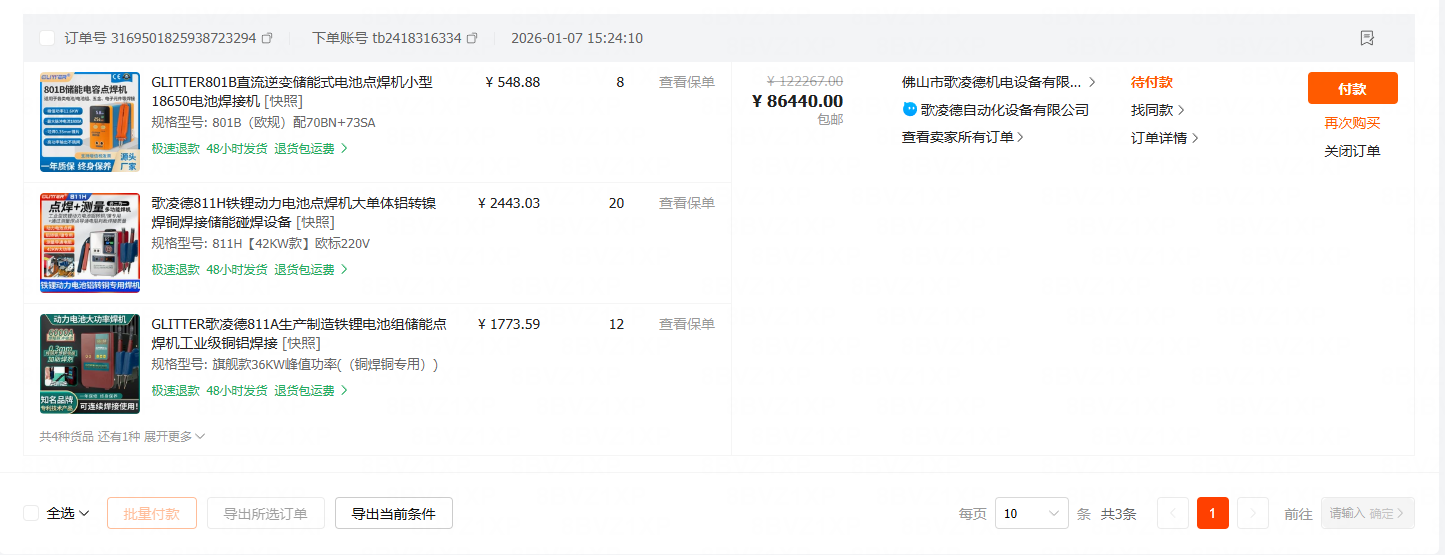The image size is (1445, 555).
Task: Open the 全选 dropdown arrow
Action: 84,513
